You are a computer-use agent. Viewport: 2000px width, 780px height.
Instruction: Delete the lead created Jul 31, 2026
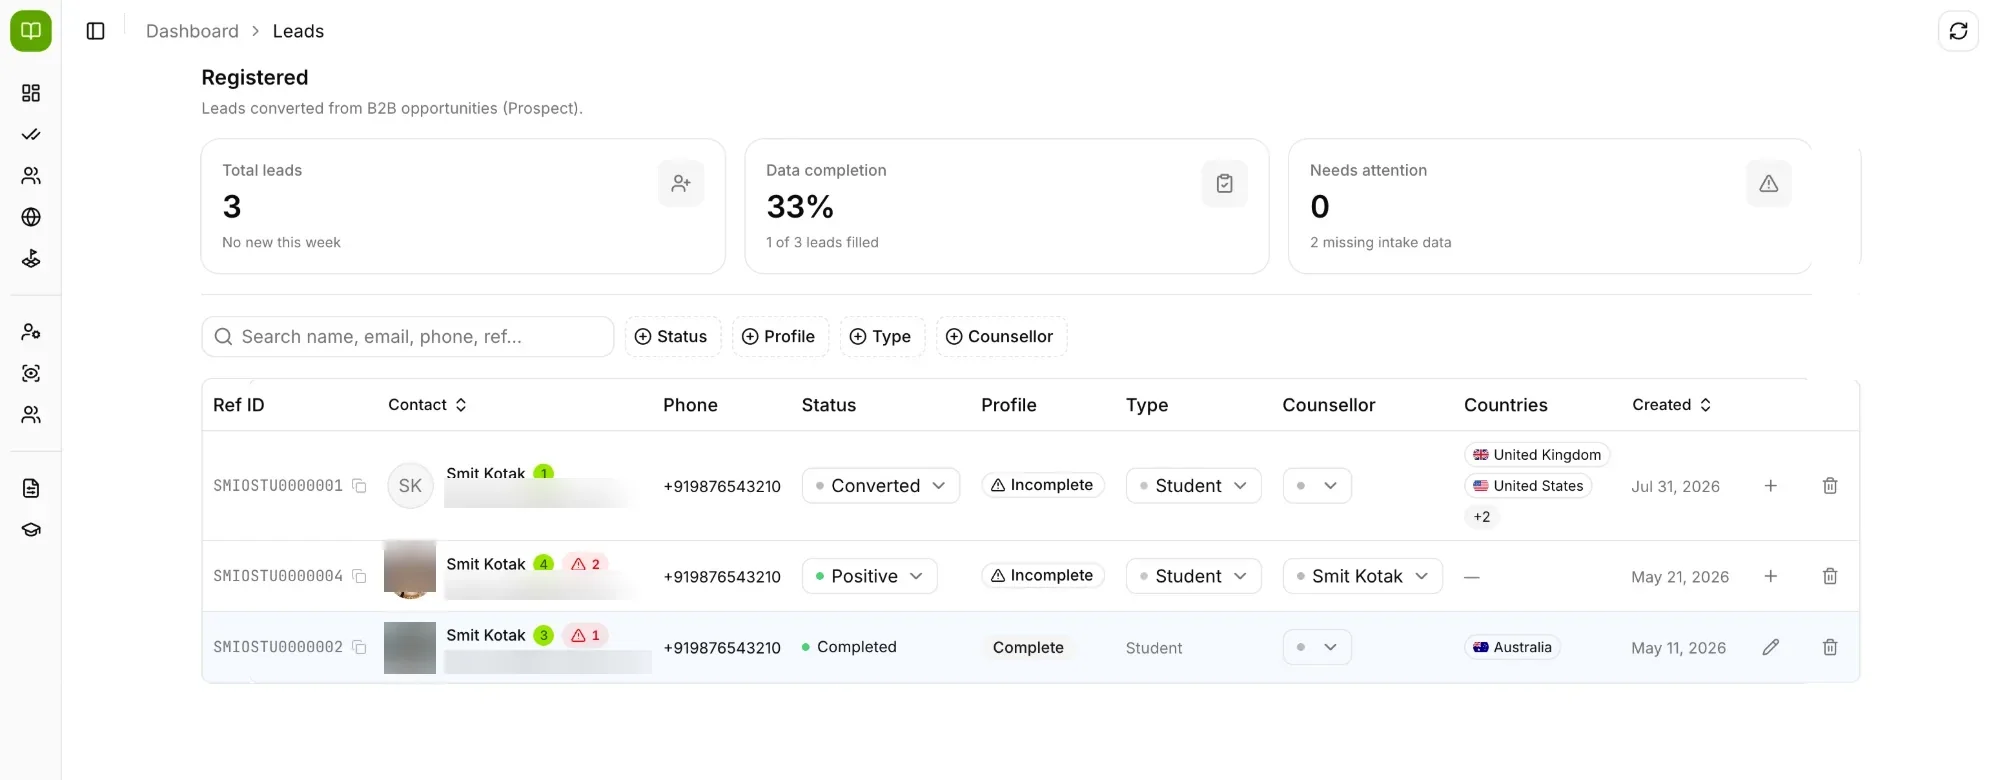1830,486
